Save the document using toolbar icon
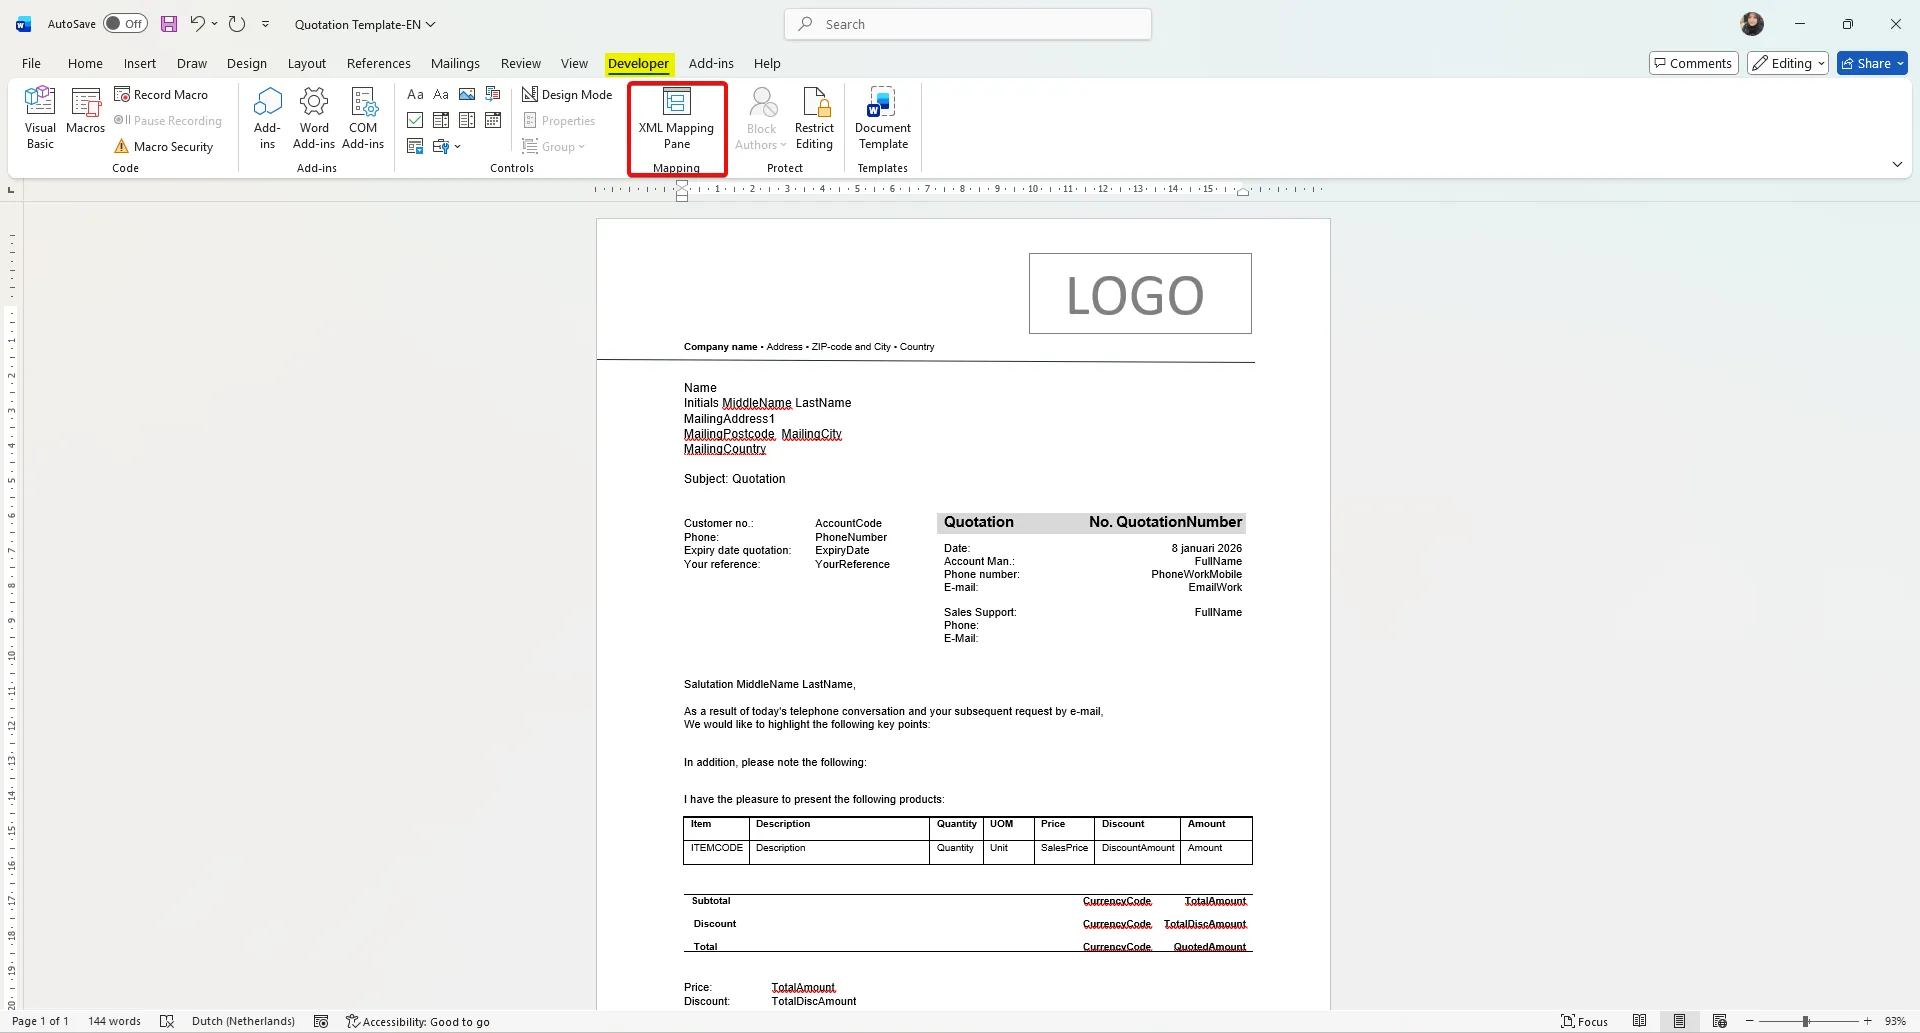1920x1033 pixels. [169, 24]
